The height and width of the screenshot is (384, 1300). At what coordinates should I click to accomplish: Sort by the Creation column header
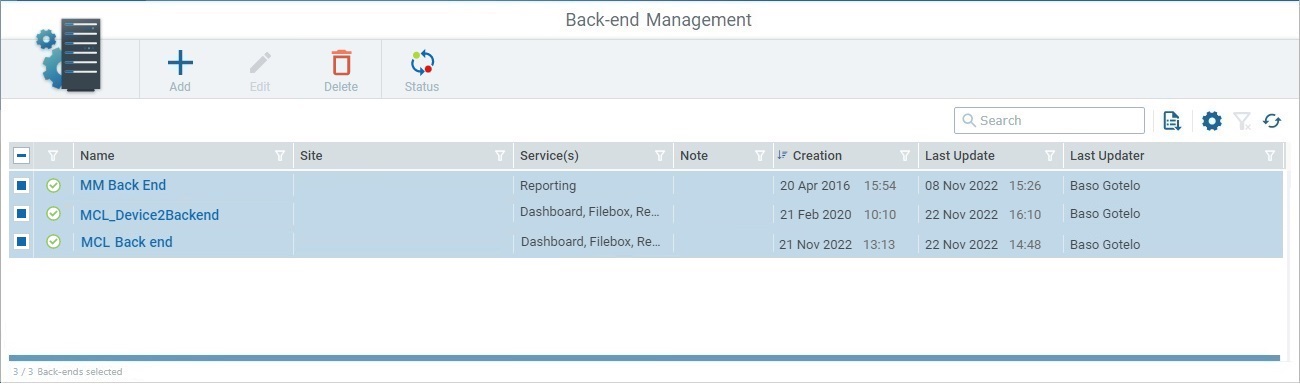(x=817, y=156)
